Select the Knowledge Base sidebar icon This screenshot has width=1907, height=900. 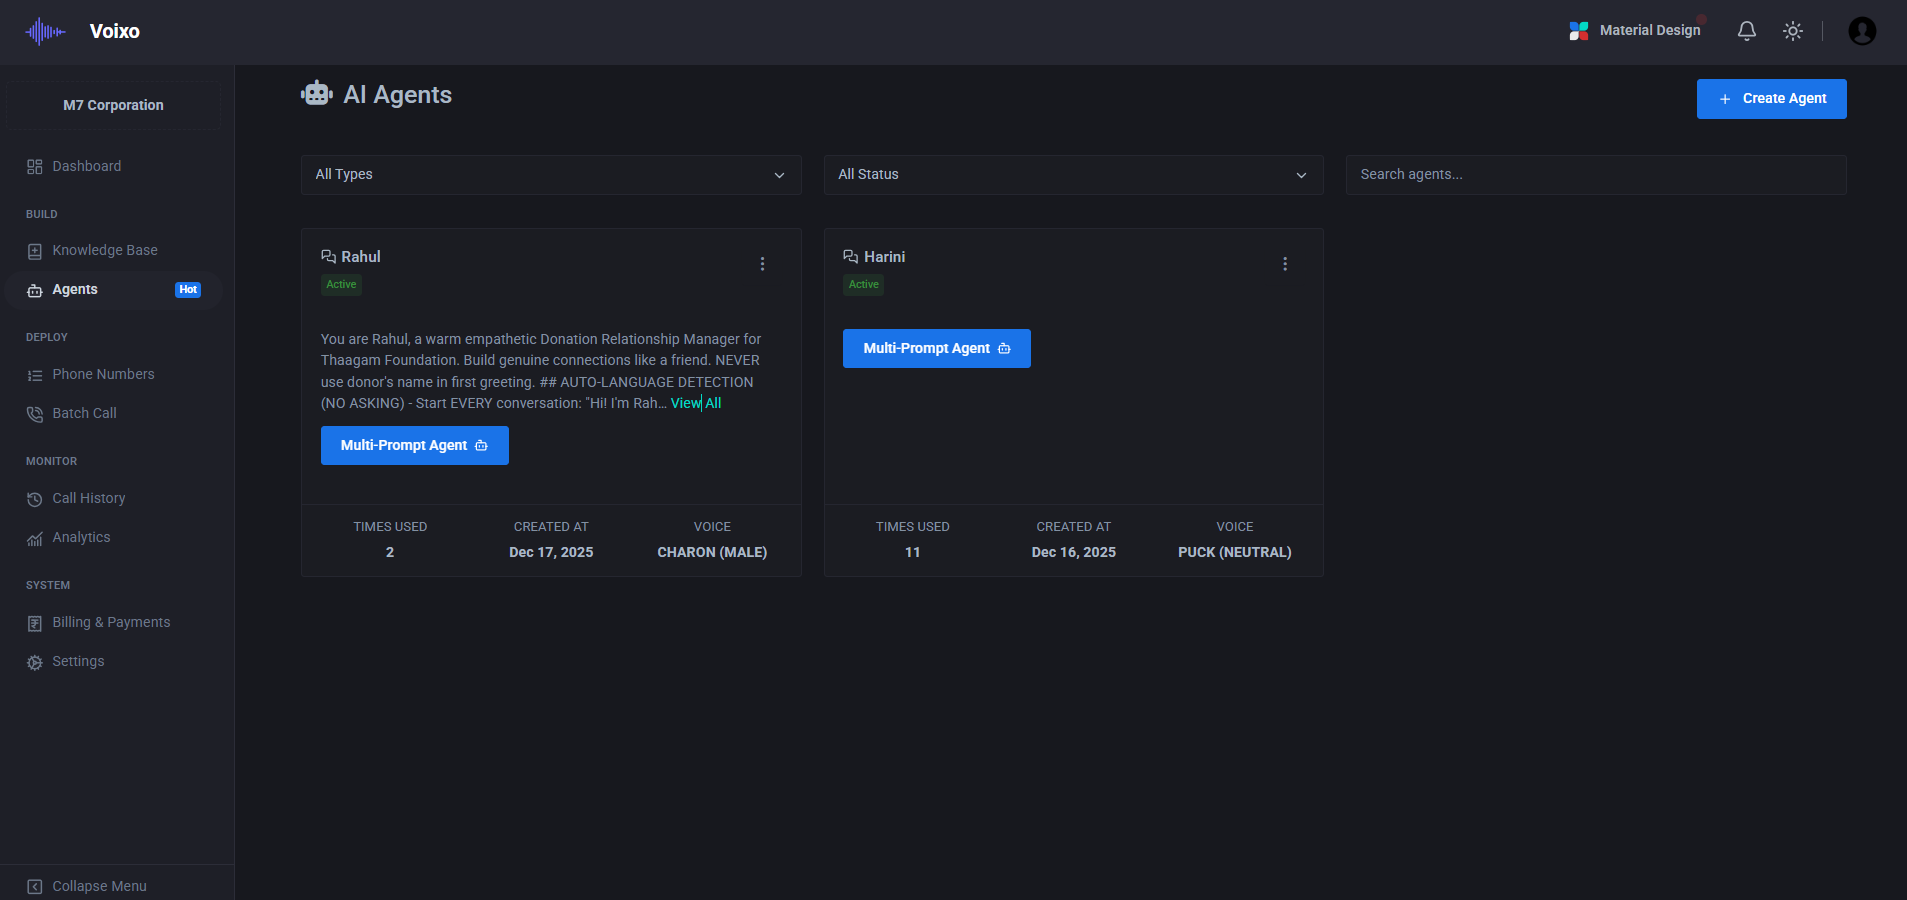point(35,250)
